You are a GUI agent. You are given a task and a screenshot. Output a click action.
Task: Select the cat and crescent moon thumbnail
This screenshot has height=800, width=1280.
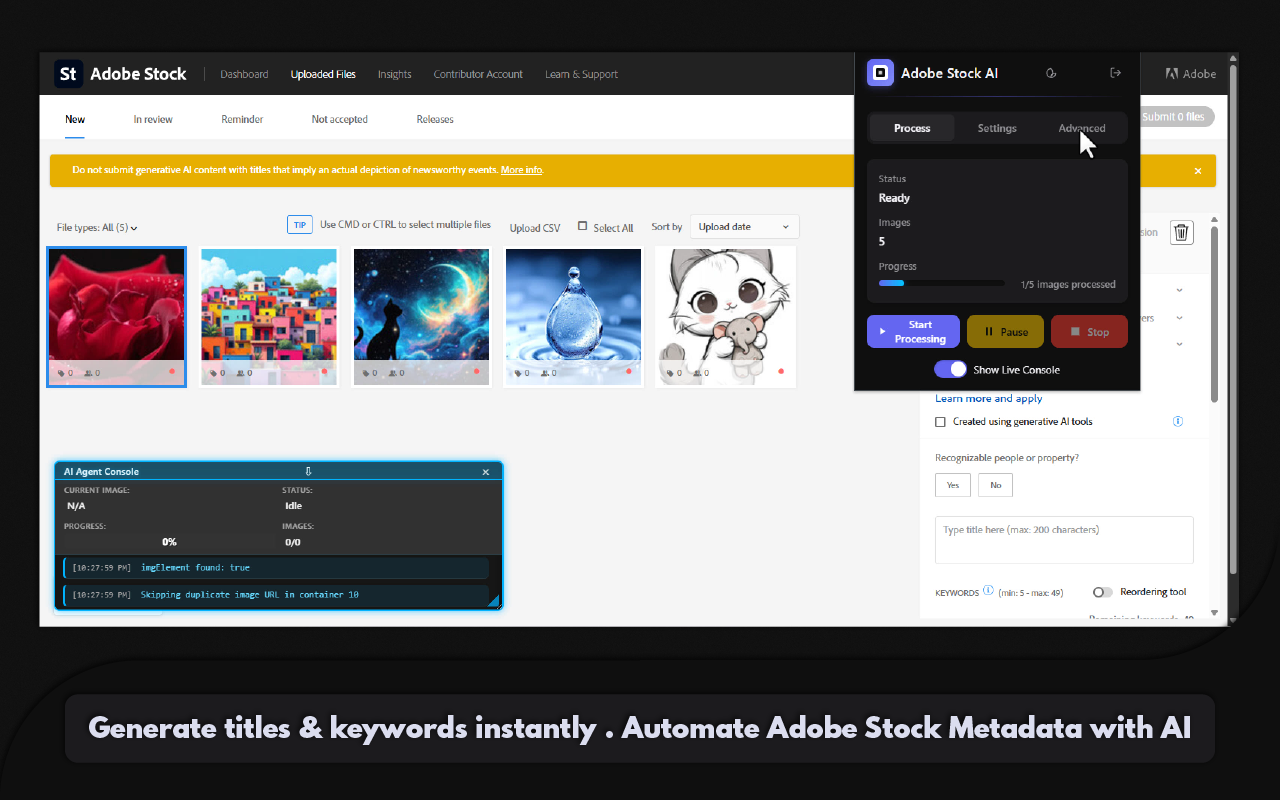tap(422, 317)
